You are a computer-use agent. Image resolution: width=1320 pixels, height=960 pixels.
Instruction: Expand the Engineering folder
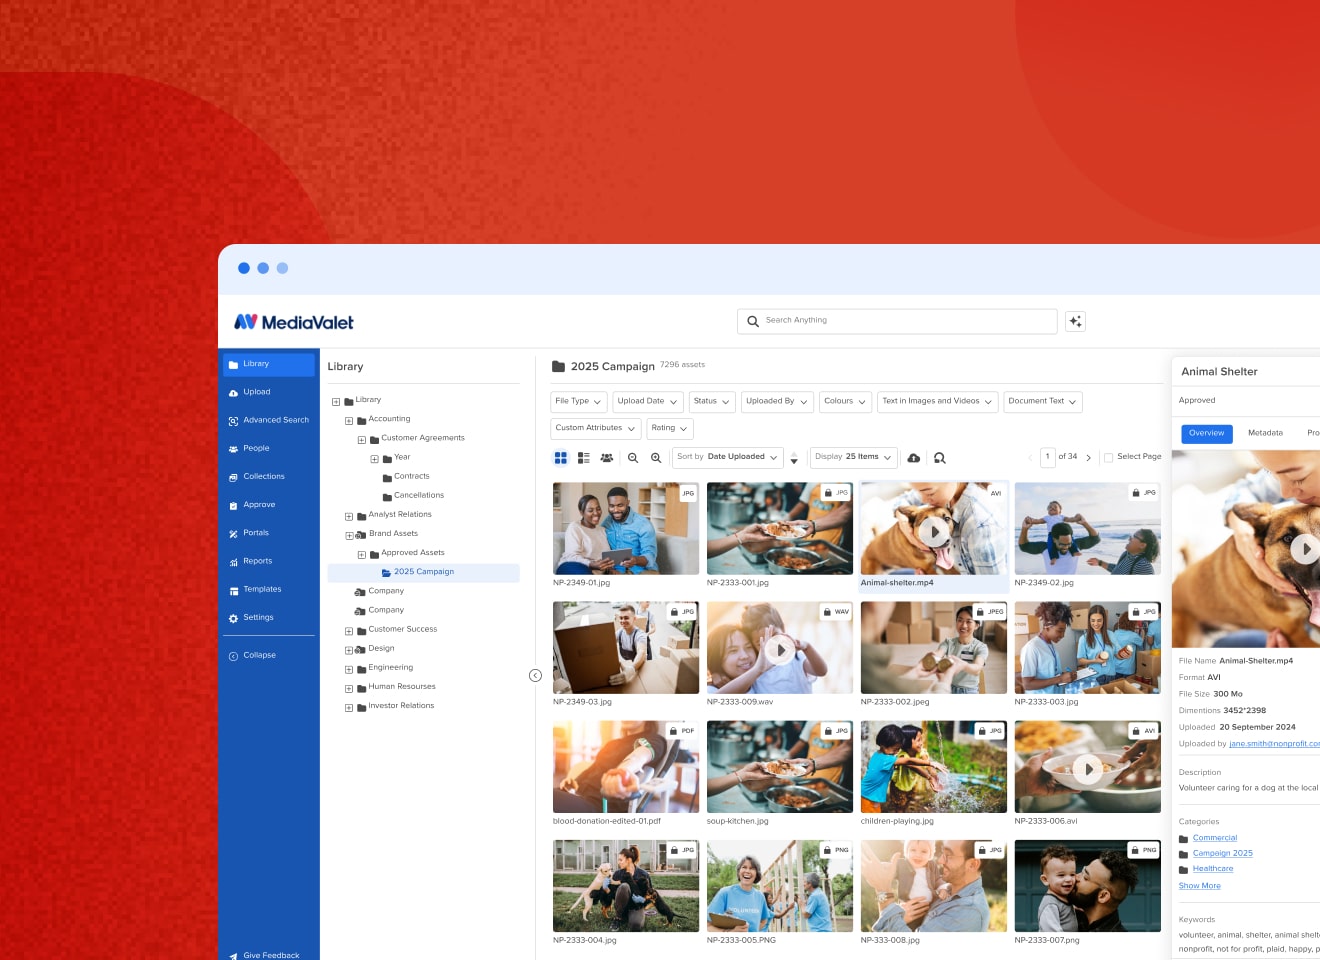[x=349, y=670]
